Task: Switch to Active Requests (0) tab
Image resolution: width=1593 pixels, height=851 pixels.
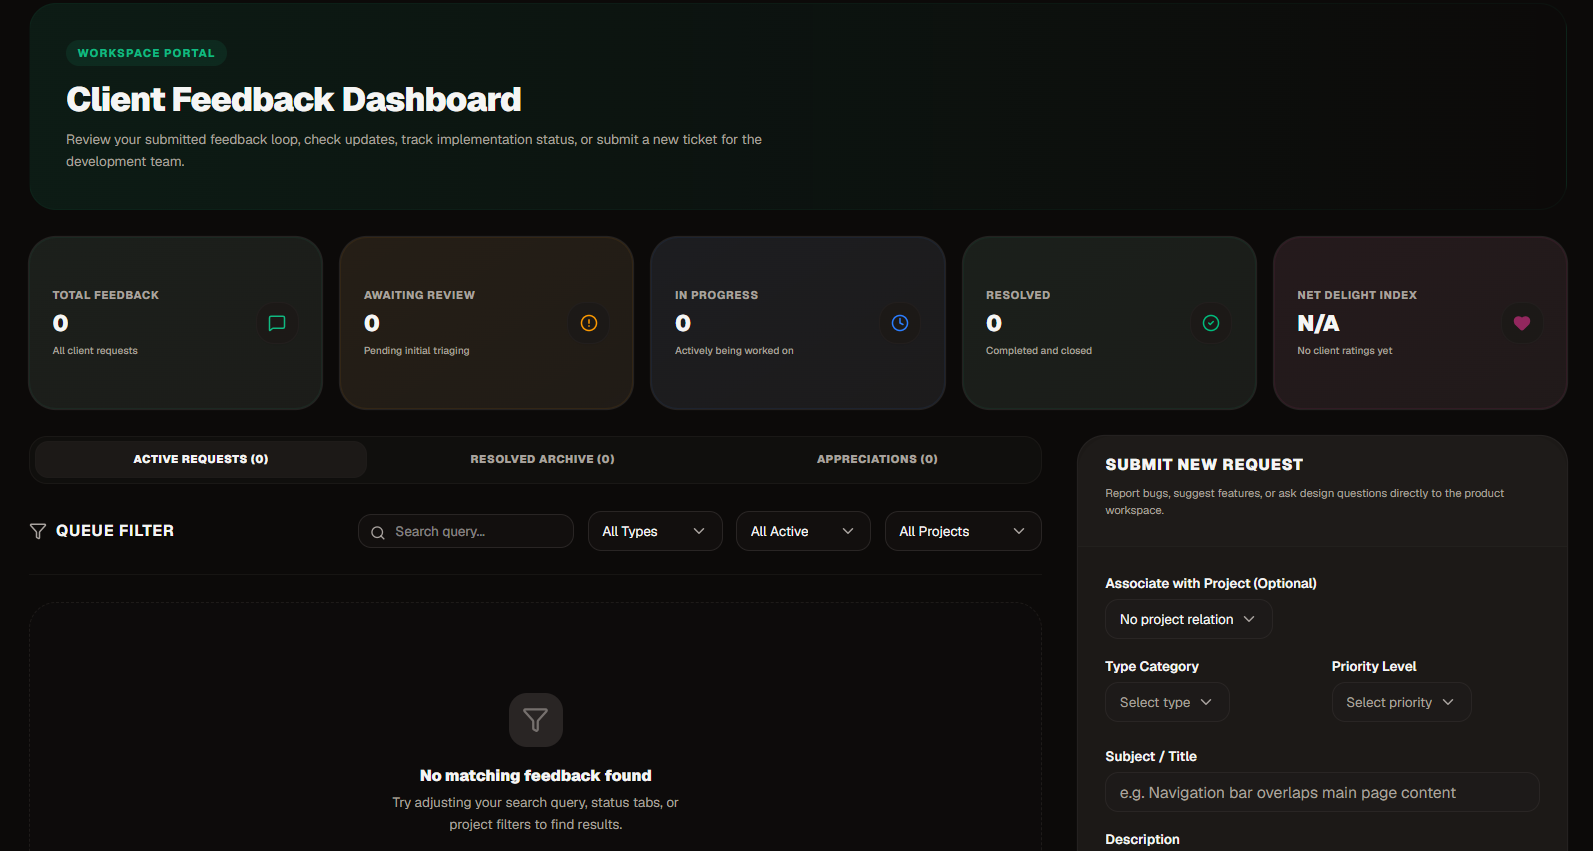Action: click(x=201, y=459)
